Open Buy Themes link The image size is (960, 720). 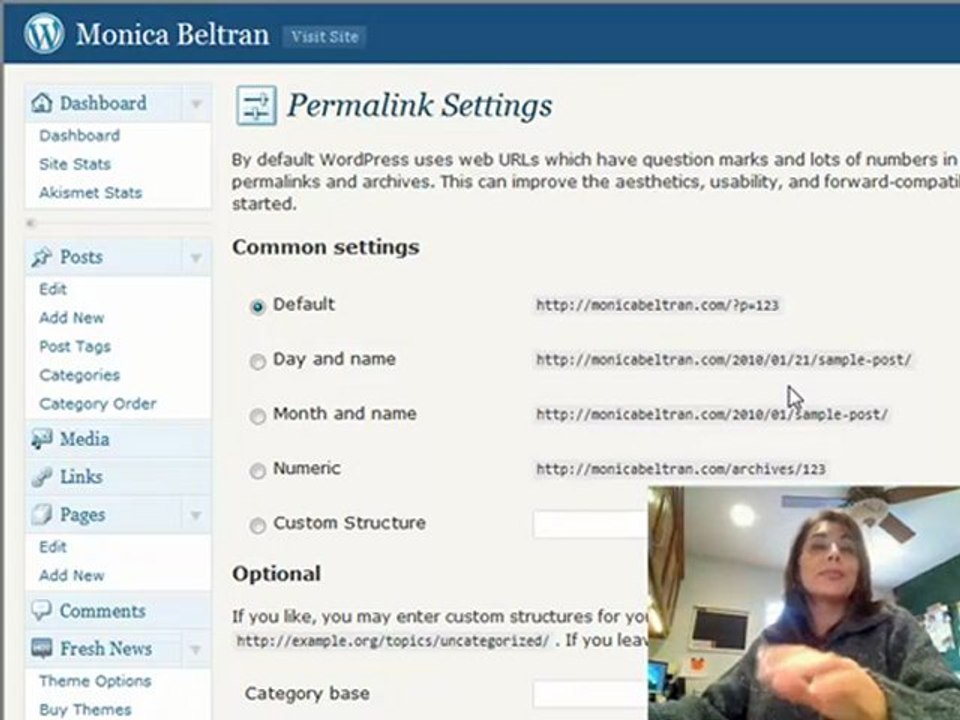pos(85,710)
